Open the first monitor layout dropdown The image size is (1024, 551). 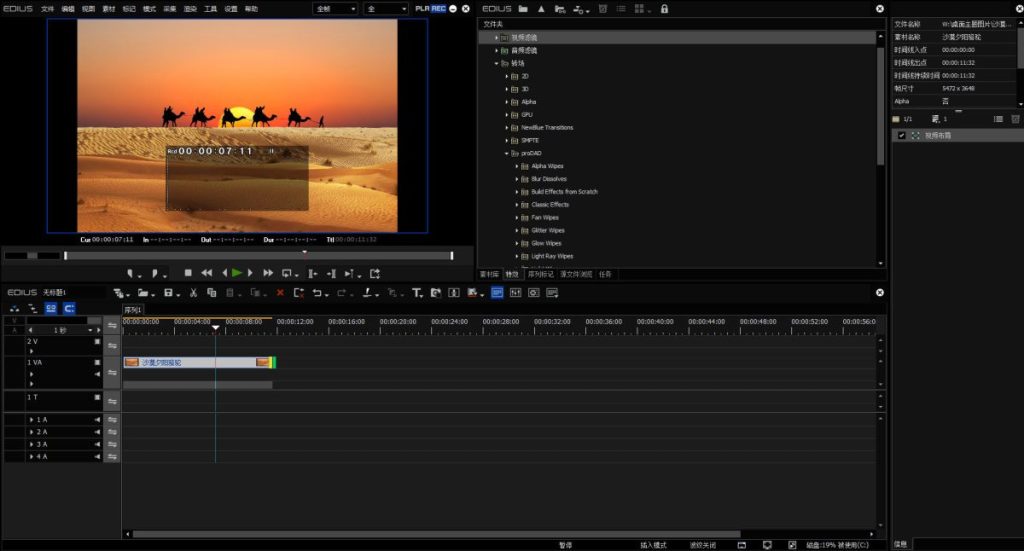pos(336,8)
